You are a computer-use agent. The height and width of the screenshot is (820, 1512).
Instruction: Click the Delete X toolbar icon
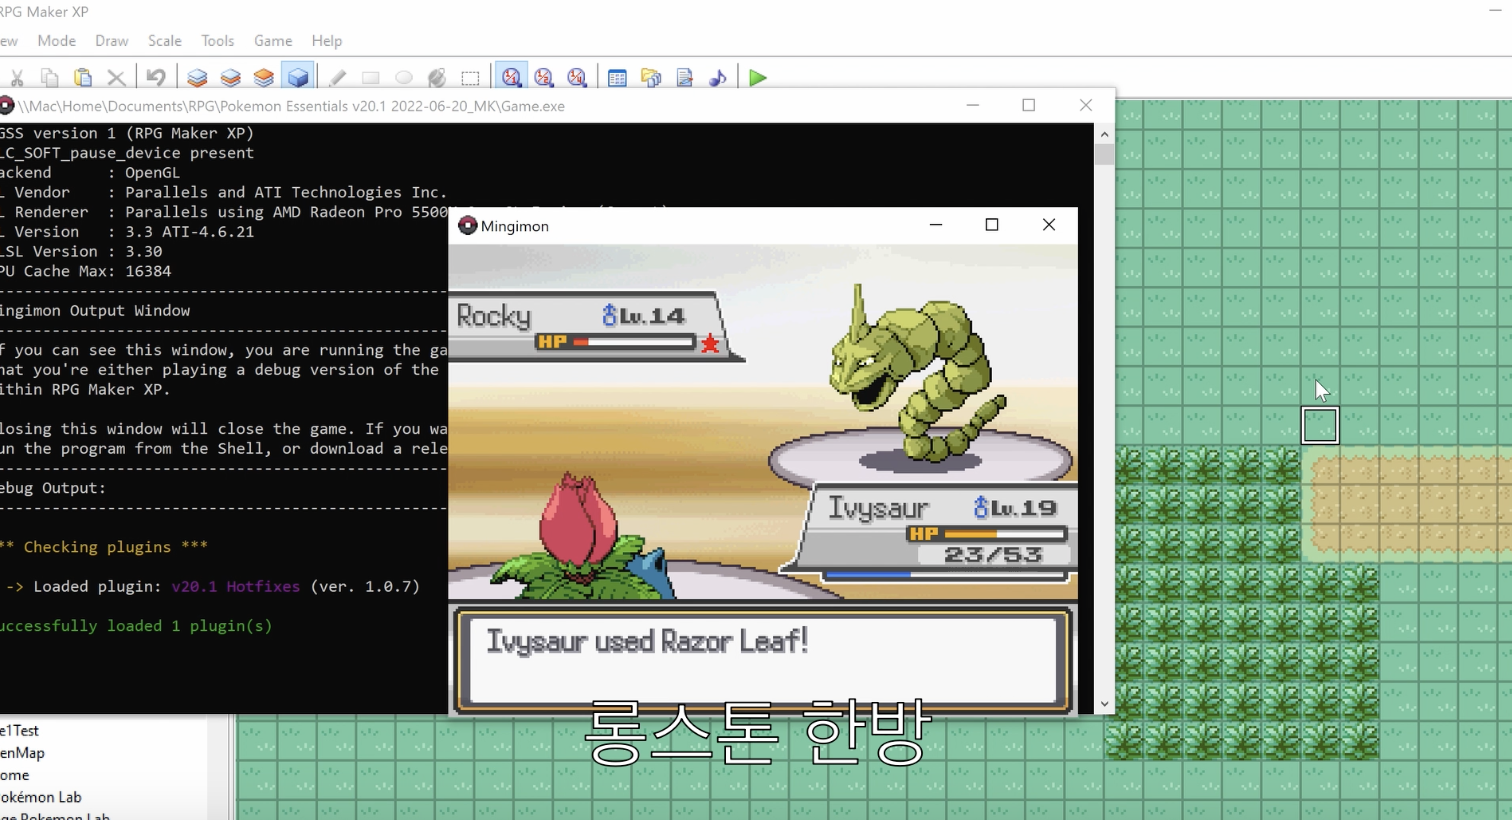tap(116, 78)
